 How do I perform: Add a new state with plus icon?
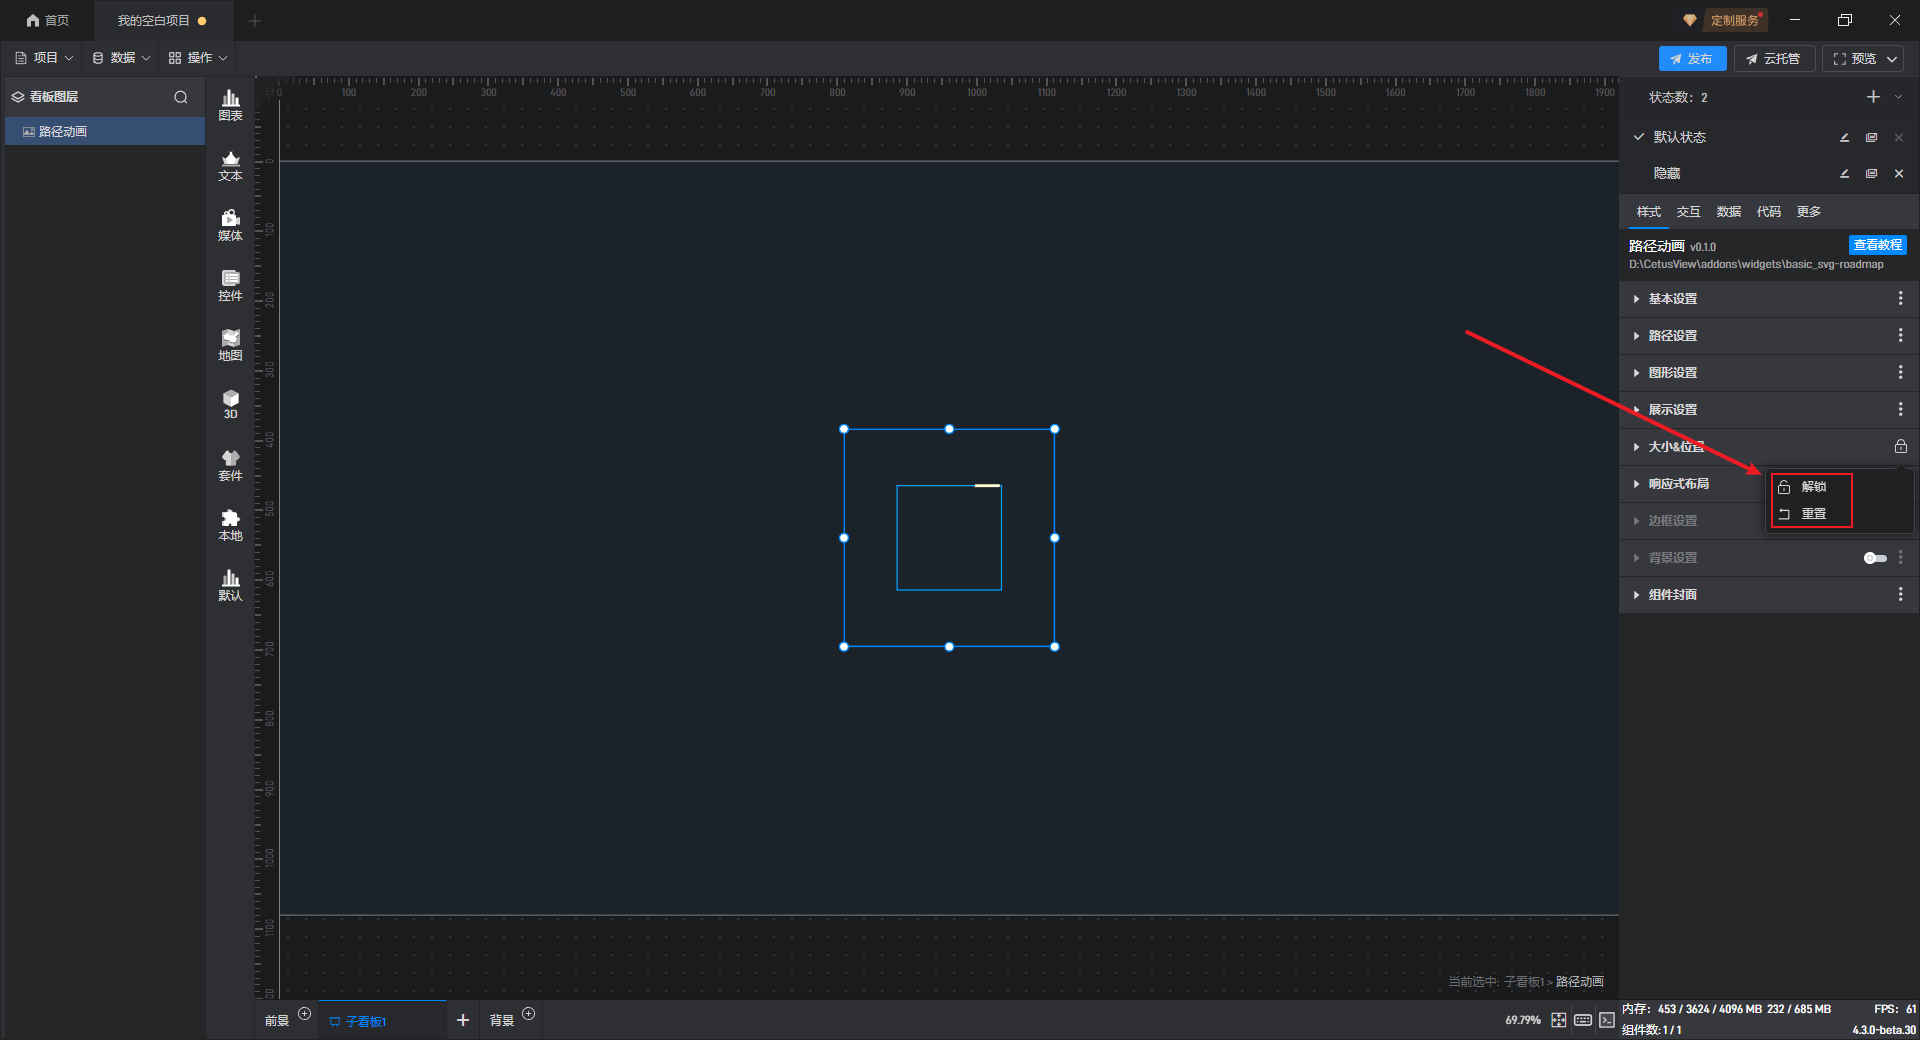[x=1873, y=97]
